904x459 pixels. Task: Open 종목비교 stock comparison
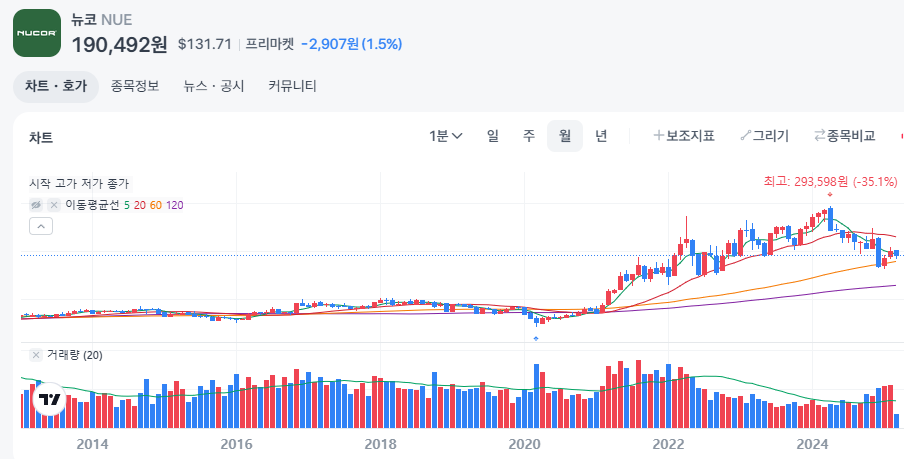pyautogui.click(x=845, y=136)
